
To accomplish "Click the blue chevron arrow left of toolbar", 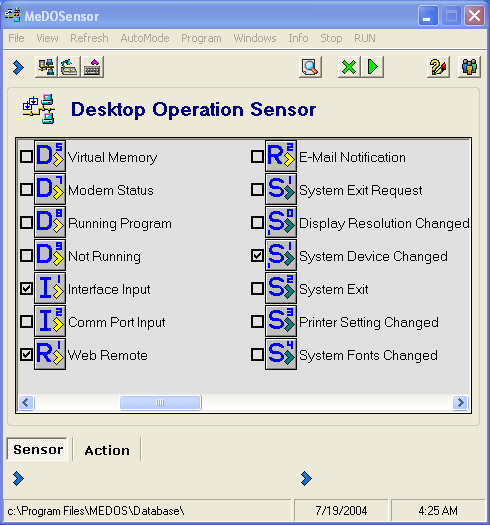I will pos(18,67).
